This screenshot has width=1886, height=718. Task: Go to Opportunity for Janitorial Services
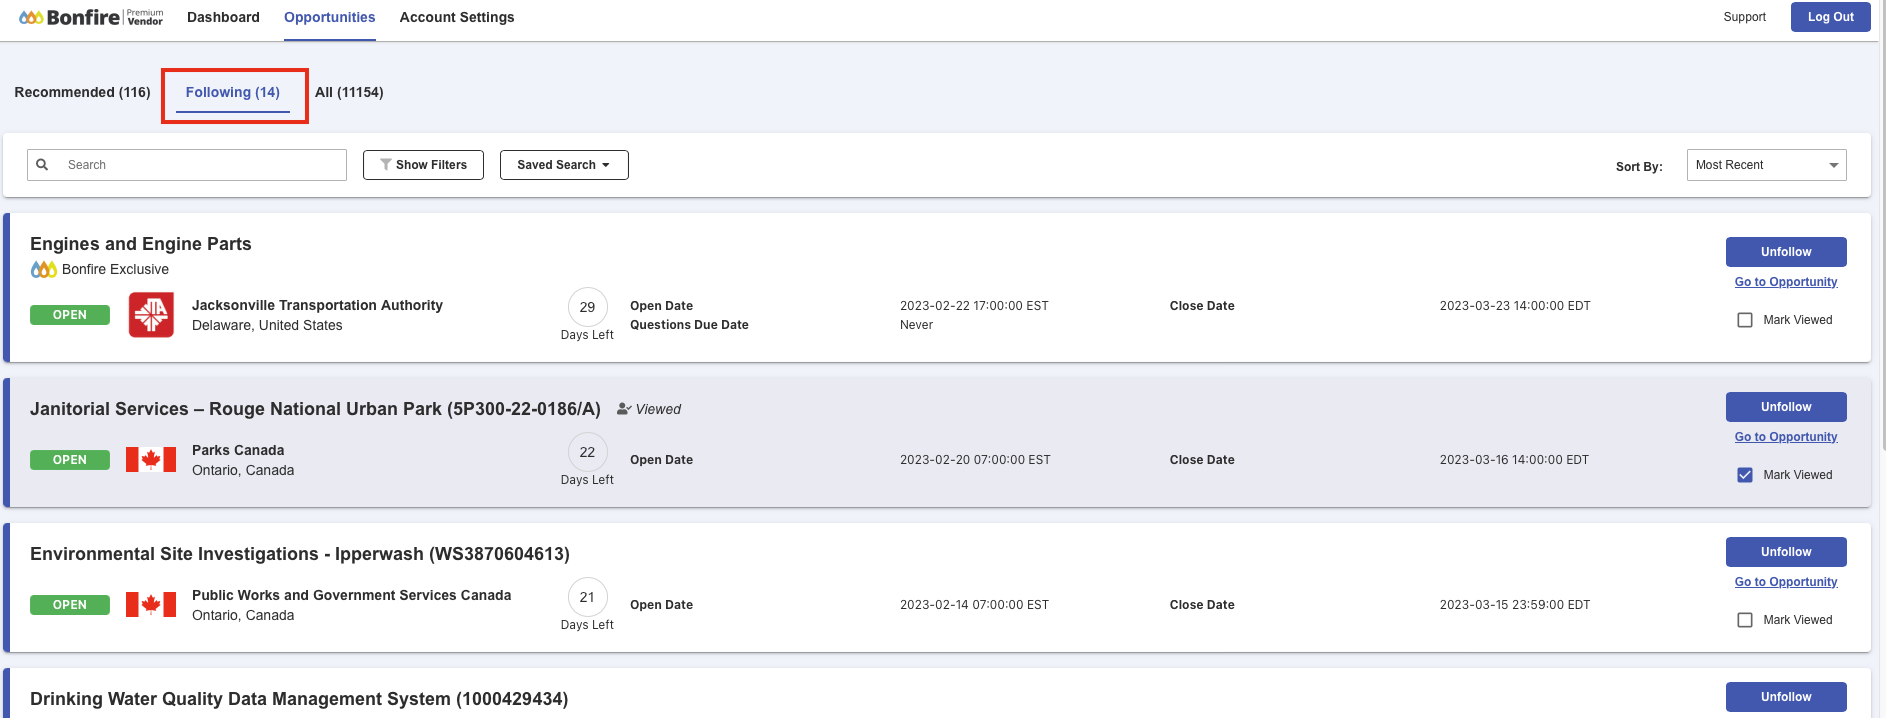point(1786,437)
